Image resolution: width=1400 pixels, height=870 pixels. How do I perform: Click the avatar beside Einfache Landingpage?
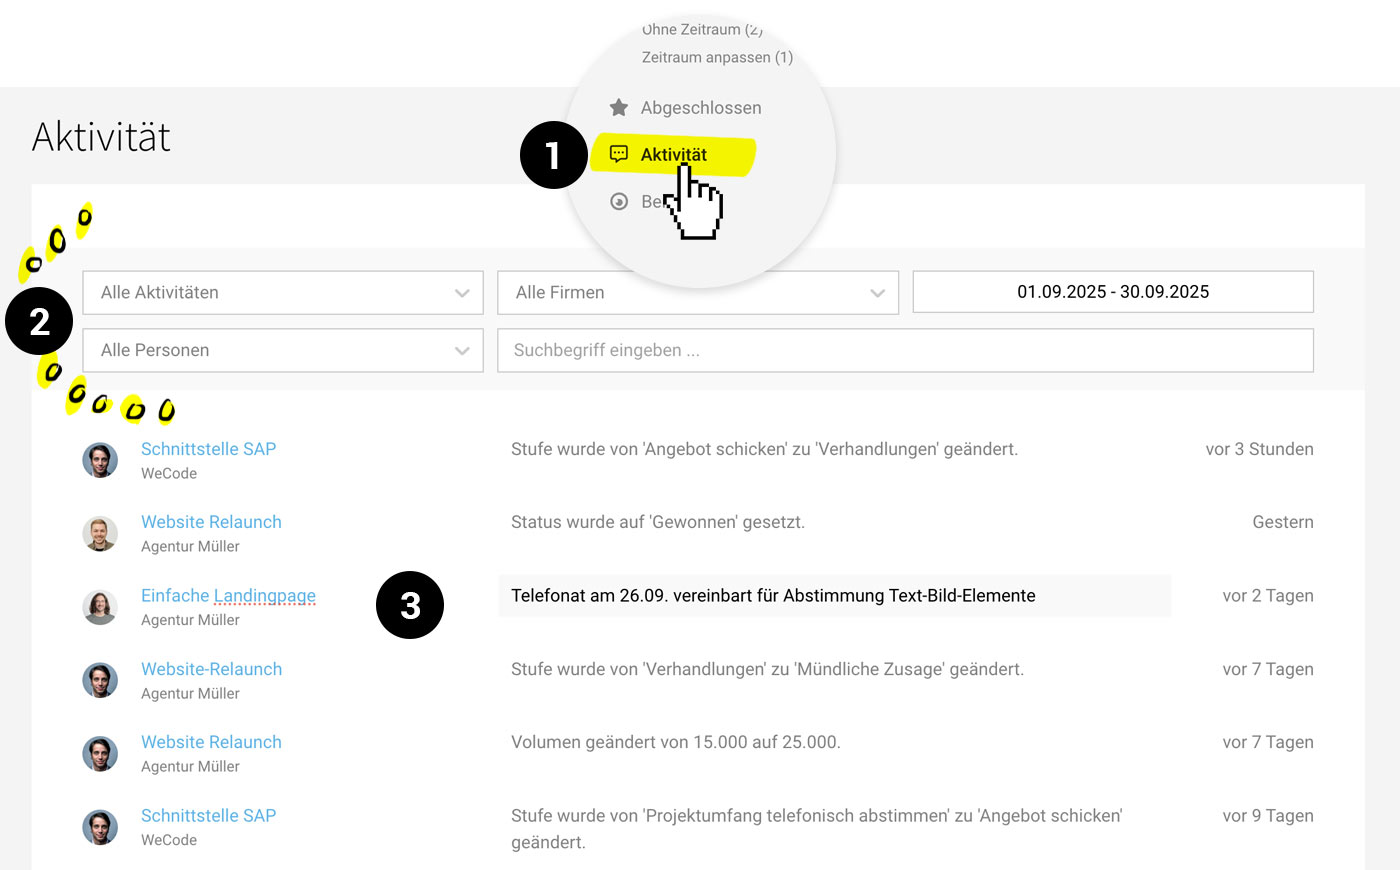pyautogui.click(x=100, y=607)
